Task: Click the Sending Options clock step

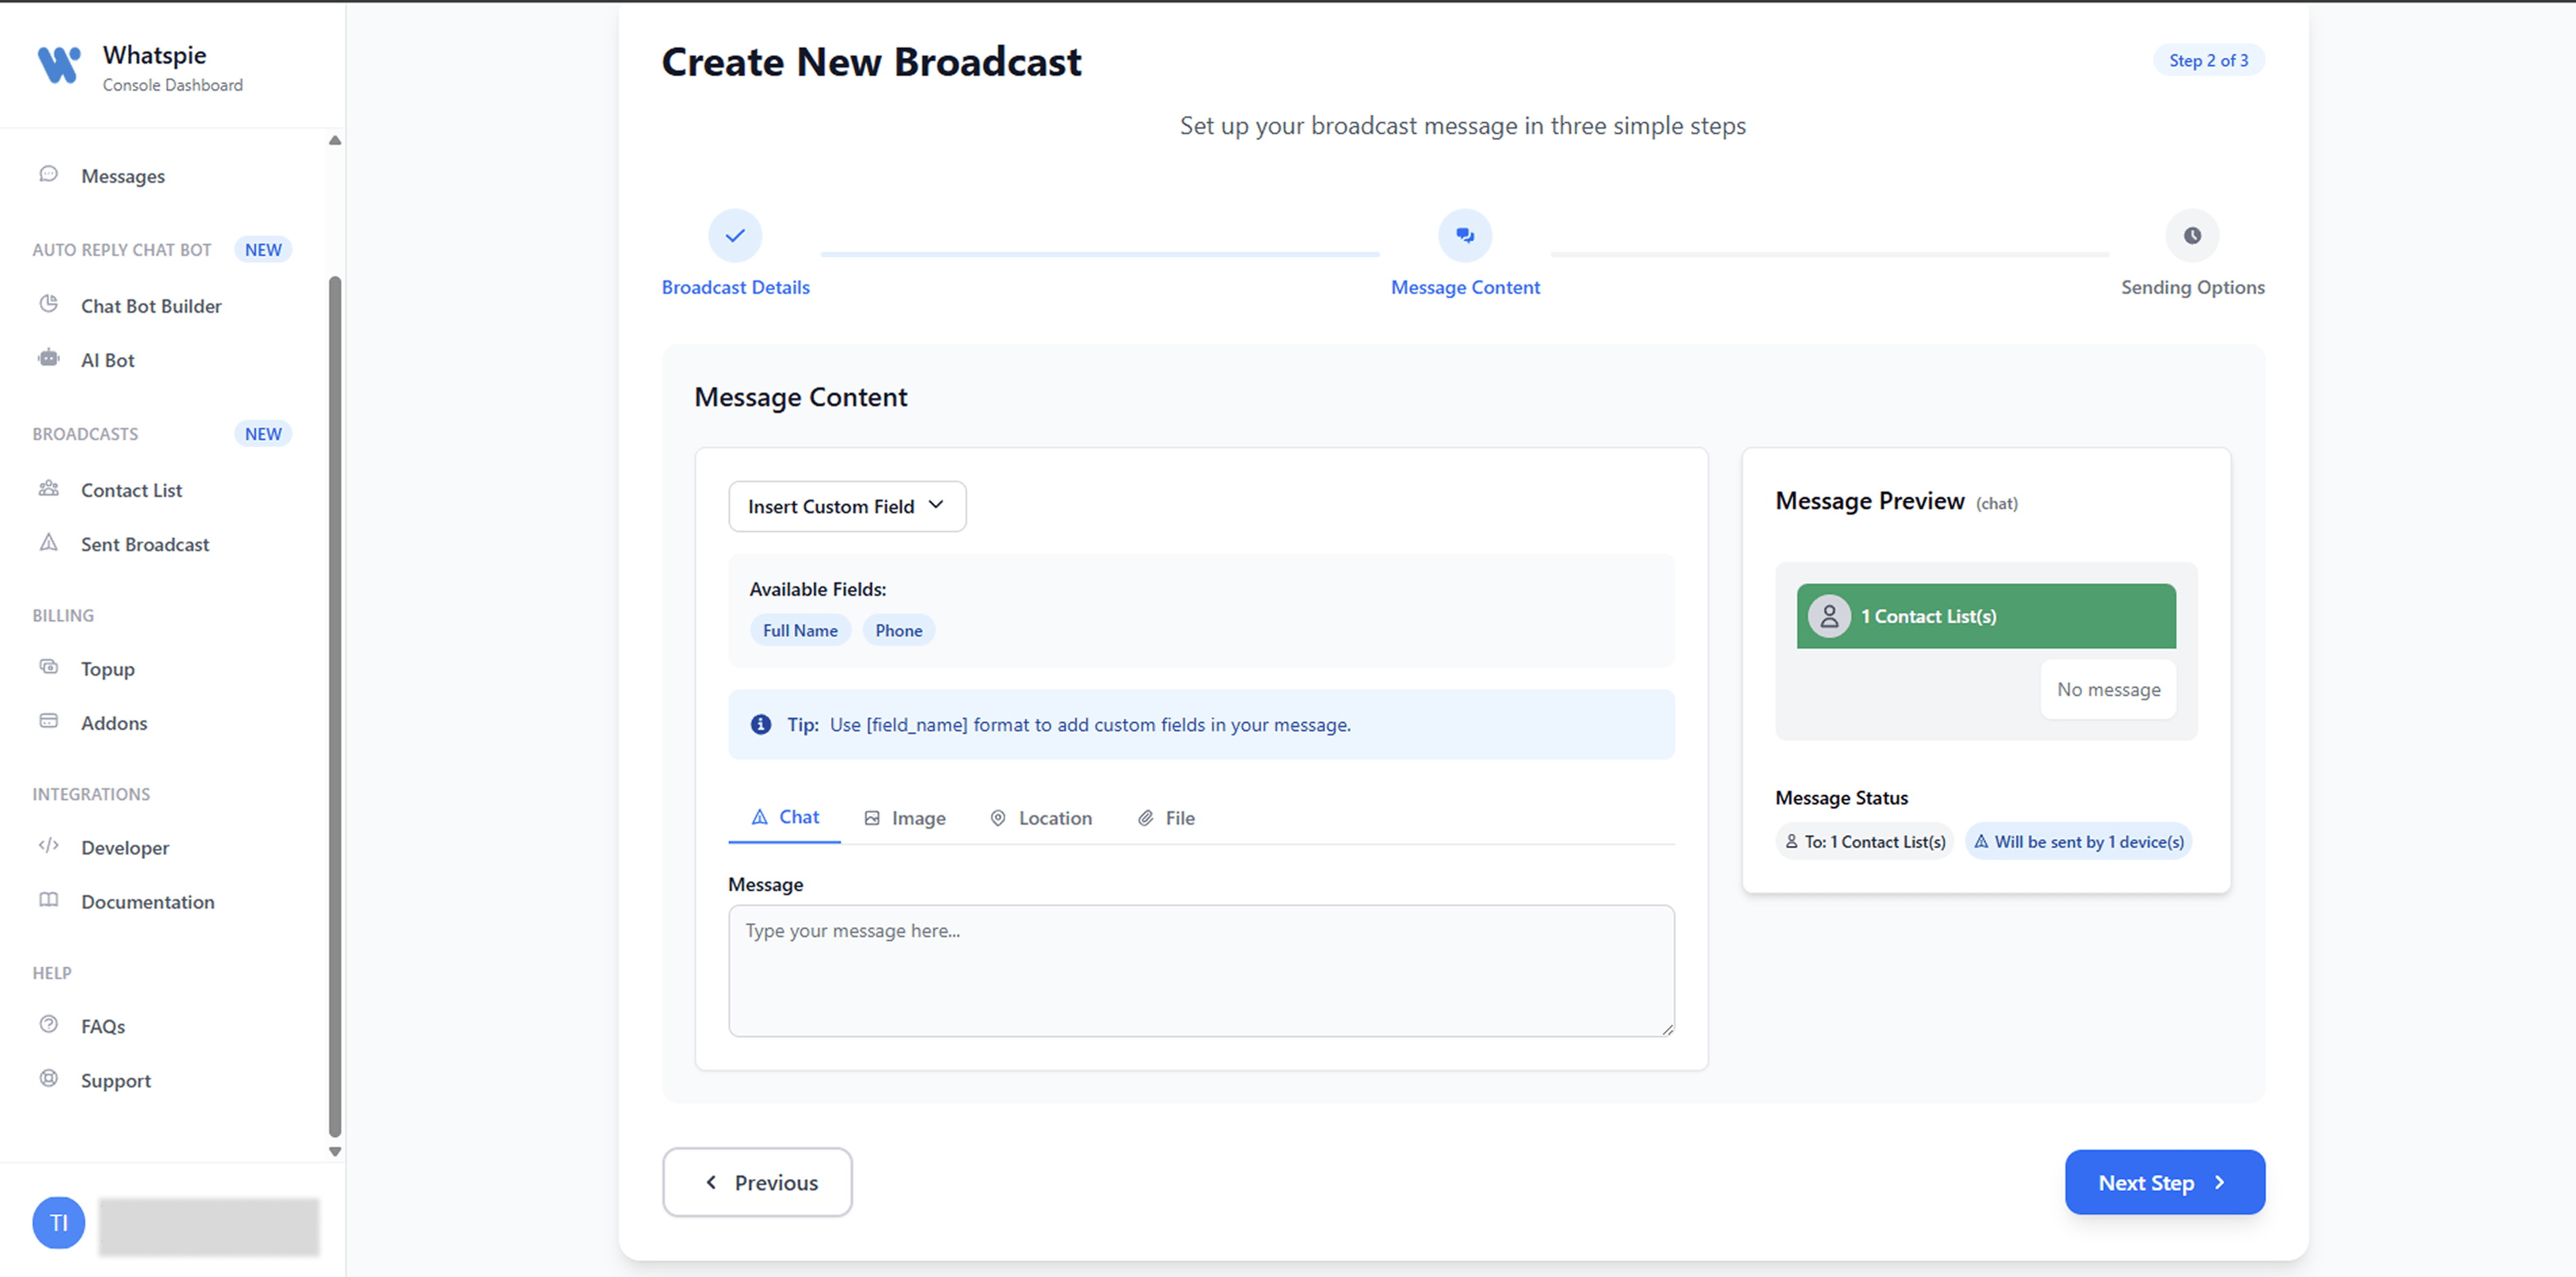Action: coord(2192,236)
